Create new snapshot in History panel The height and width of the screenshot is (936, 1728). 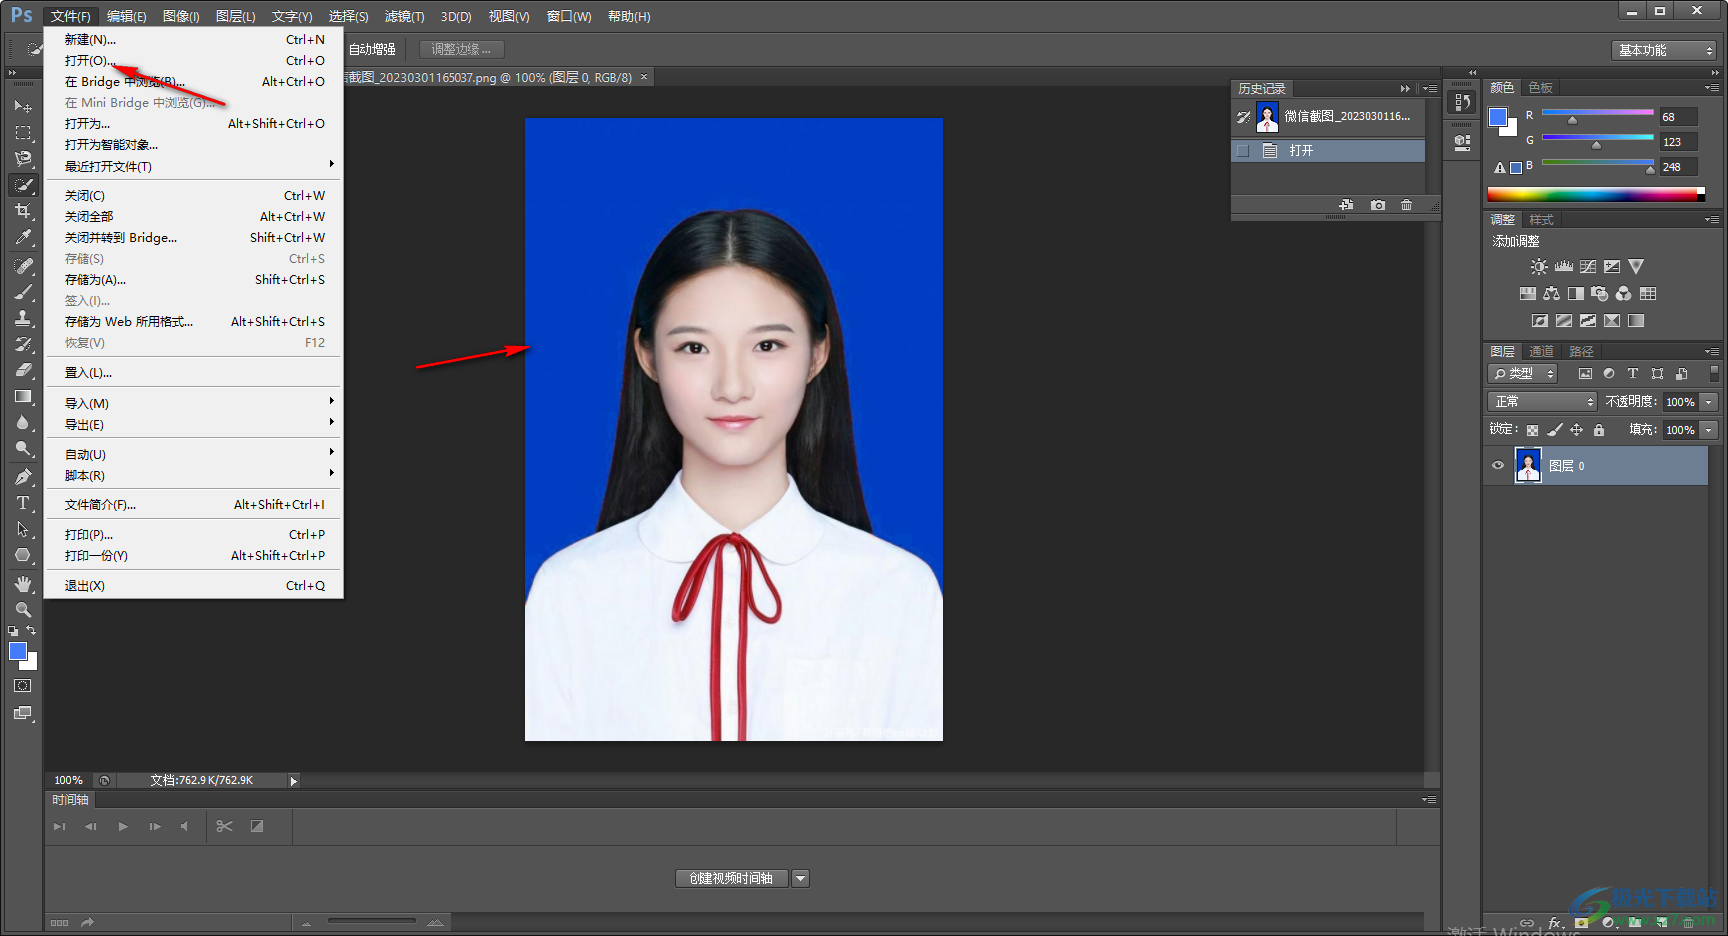pos(1378,205)
